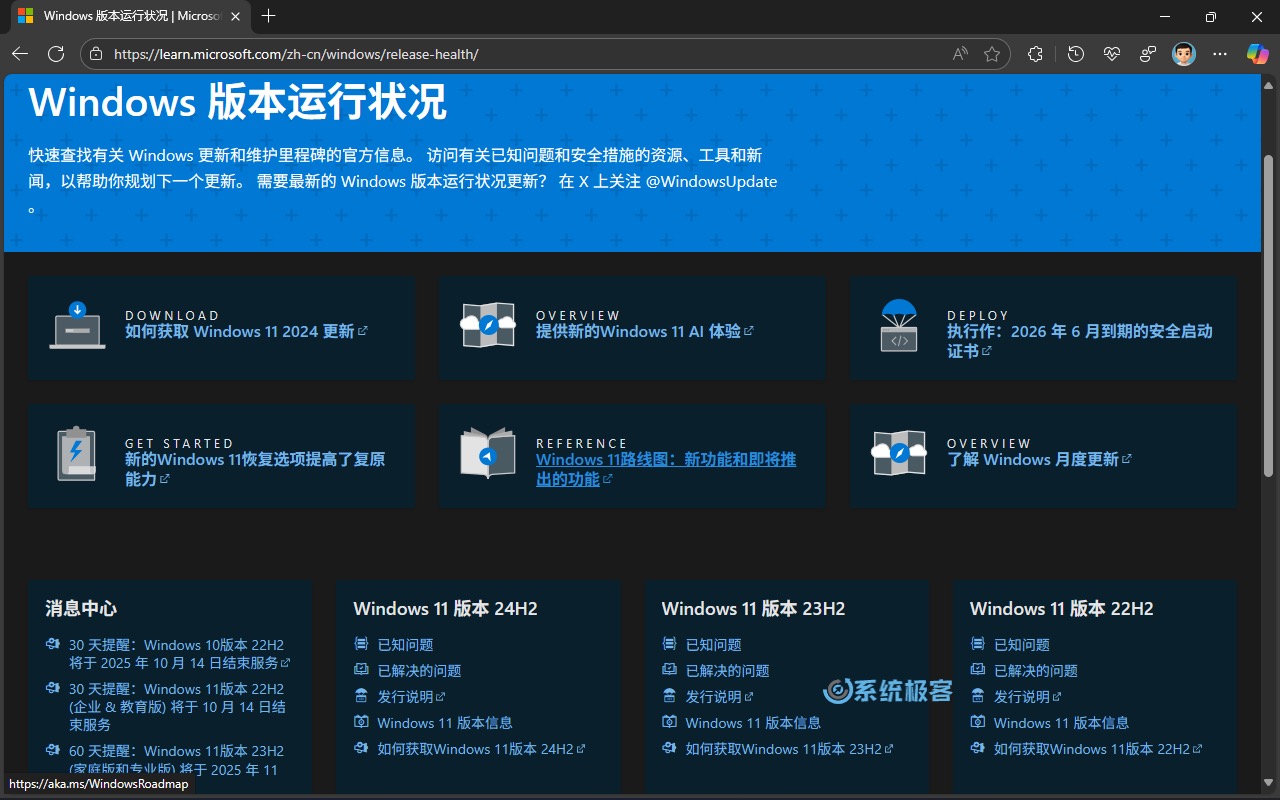Viewport: 1280px width, 800px height.
Task: Click the open book reference icon
Action: point(488,453)
